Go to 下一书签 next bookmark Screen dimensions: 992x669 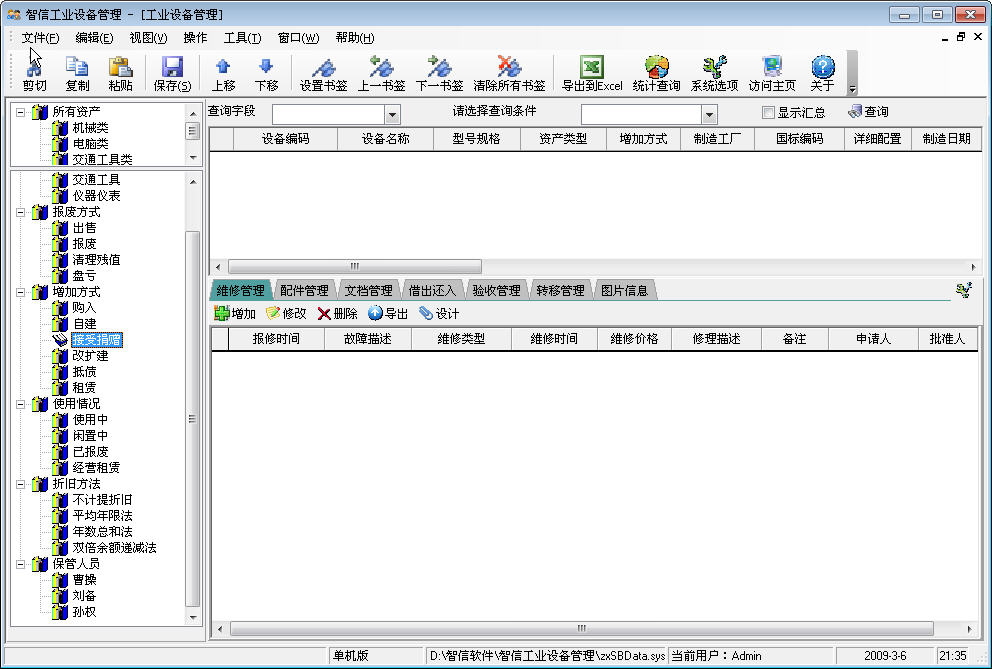tap(440, 73)
